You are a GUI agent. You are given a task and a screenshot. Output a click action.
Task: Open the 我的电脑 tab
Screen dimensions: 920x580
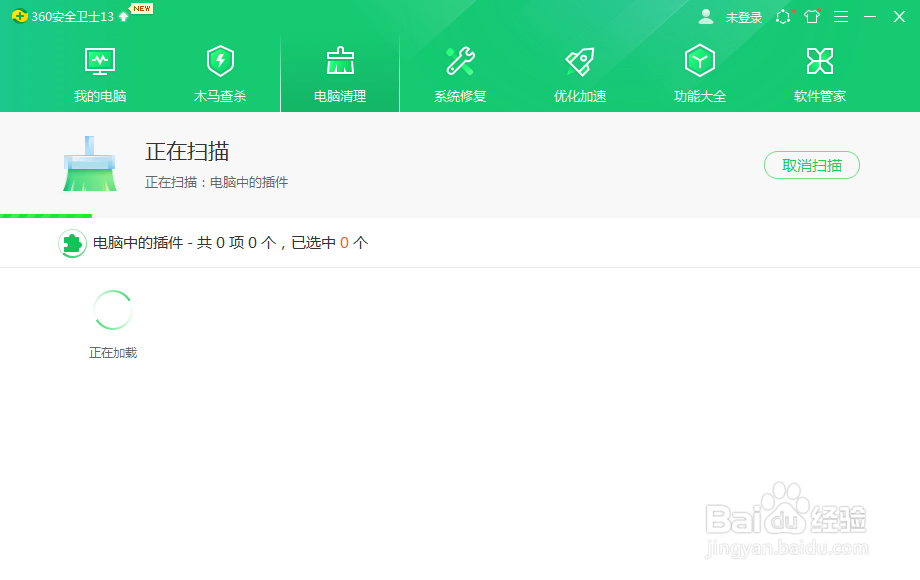tap(100, 74)
